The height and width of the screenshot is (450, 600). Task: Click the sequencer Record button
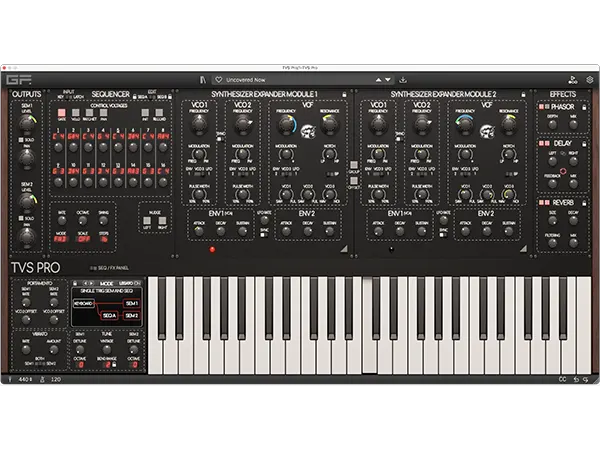point(159,112)
